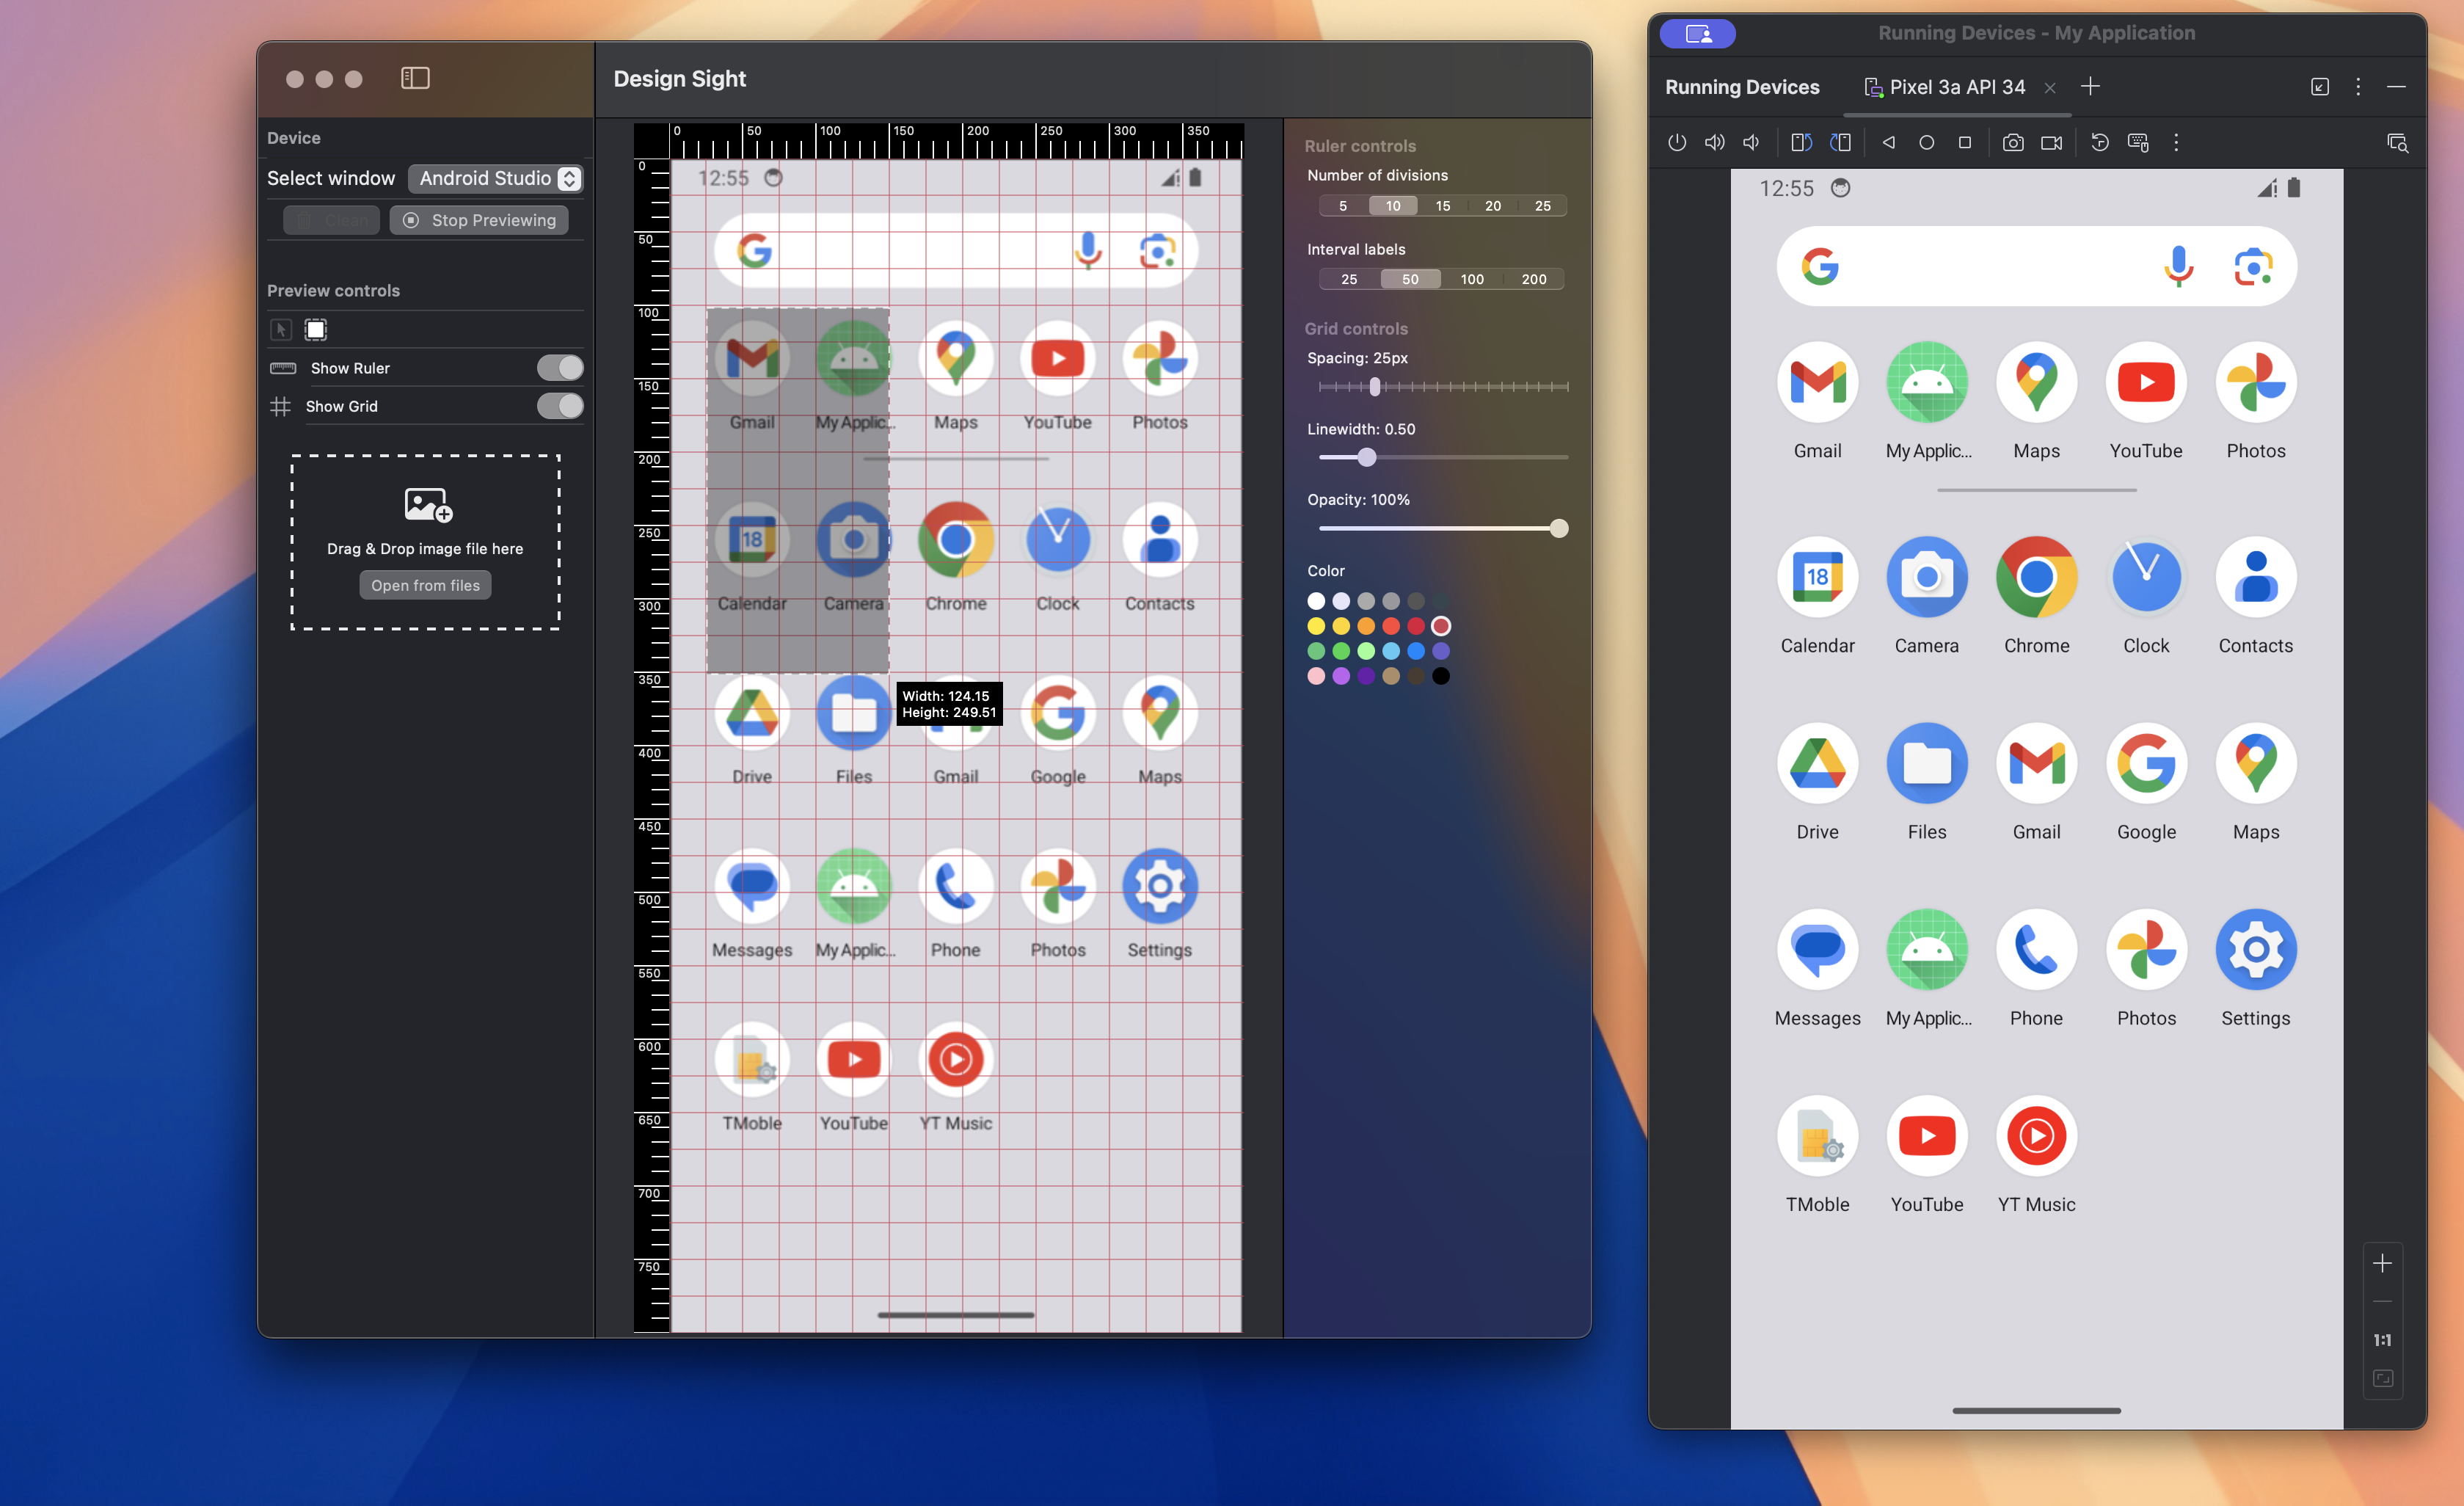Tap the voice search microphone in emulator

click(x=2178, y=267)
